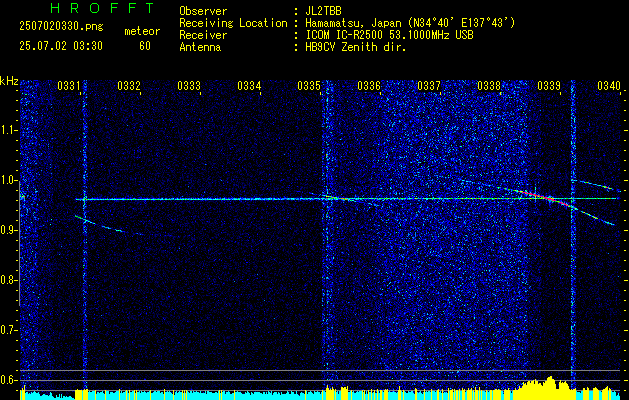Click the 1.0 kHz axis label

(9, 180)
